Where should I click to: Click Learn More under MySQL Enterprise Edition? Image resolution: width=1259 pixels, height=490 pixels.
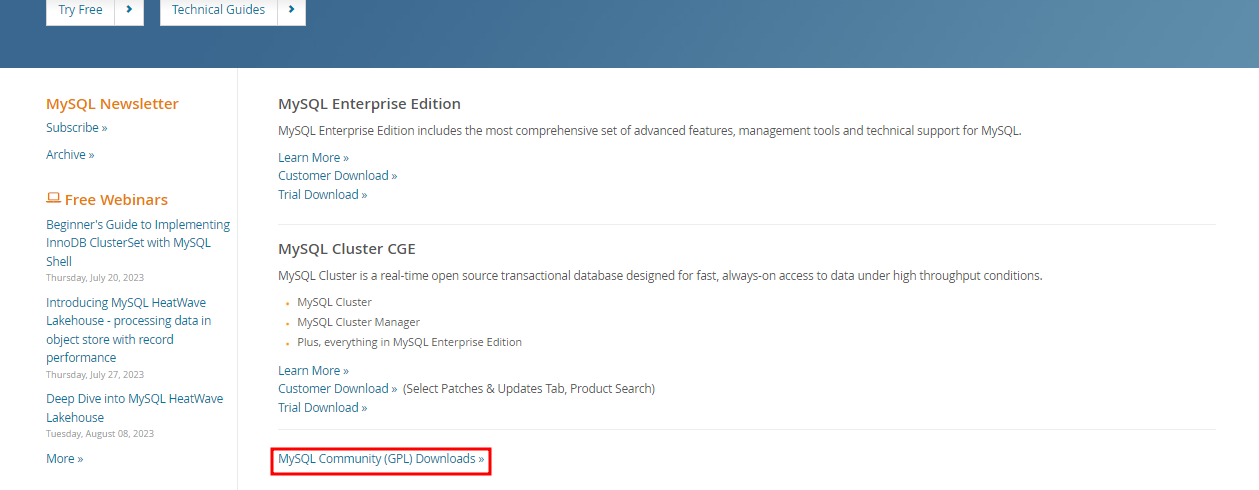click(313, 158)
